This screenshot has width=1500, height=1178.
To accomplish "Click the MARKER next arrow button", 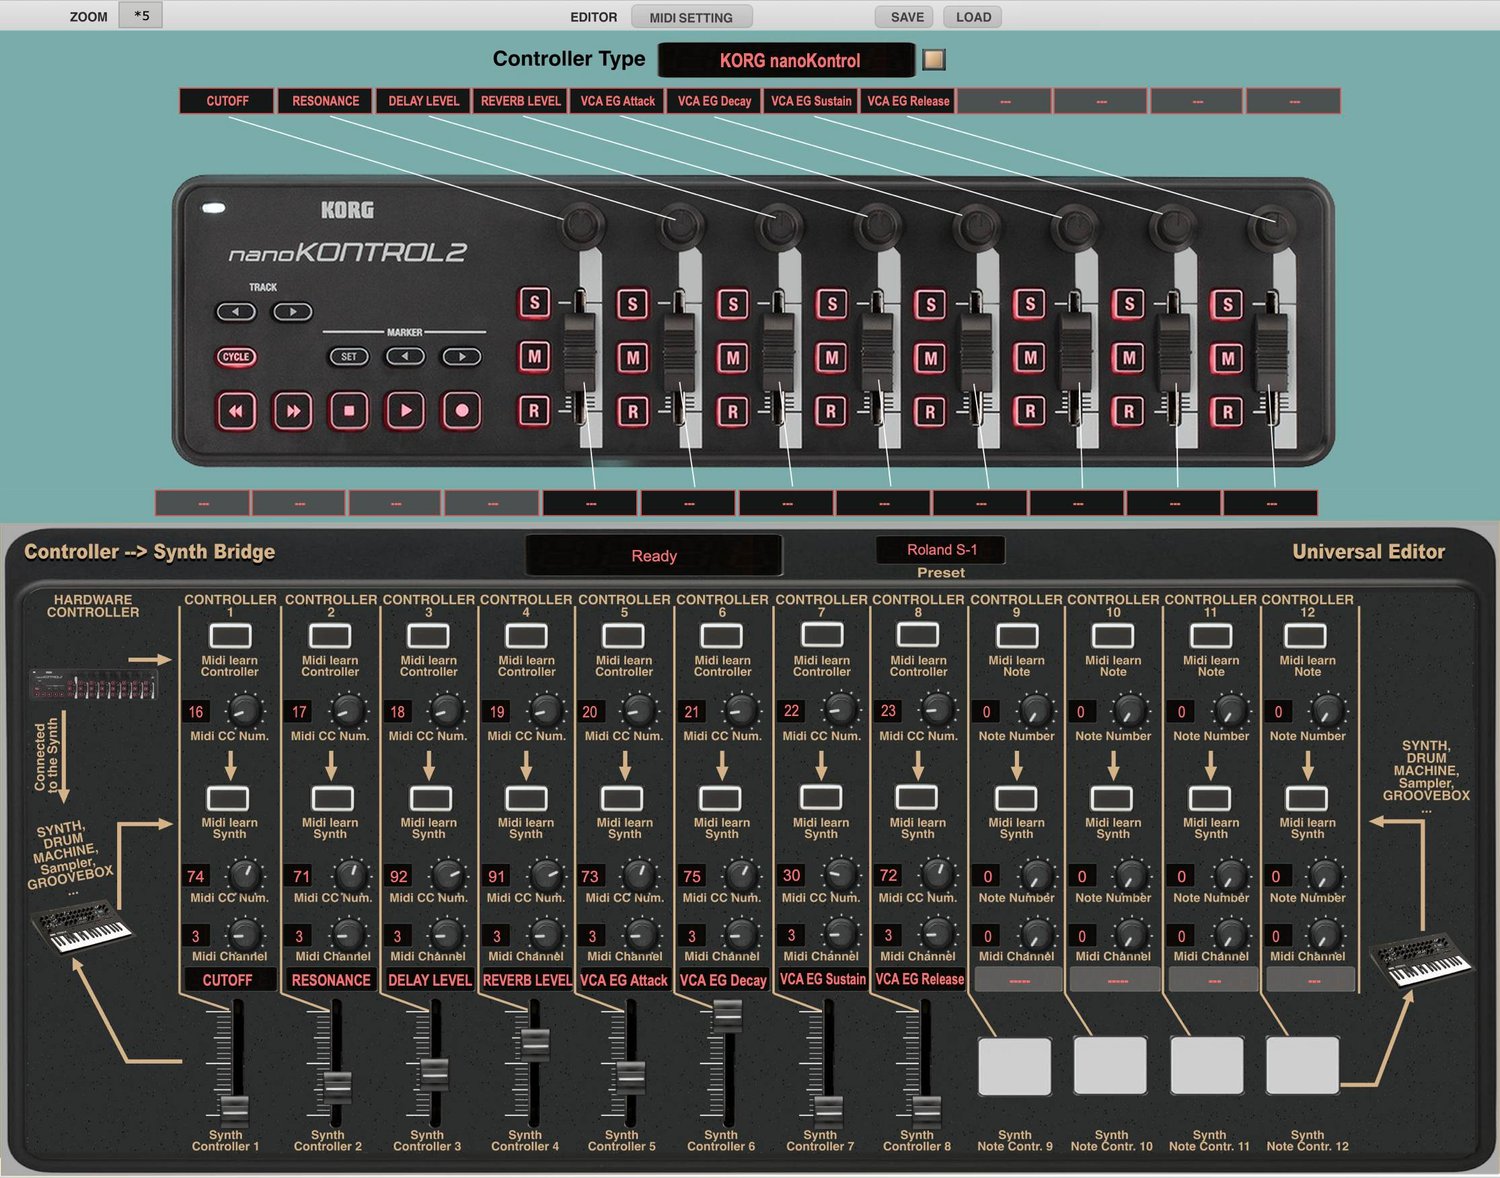I will pos(462,356).
